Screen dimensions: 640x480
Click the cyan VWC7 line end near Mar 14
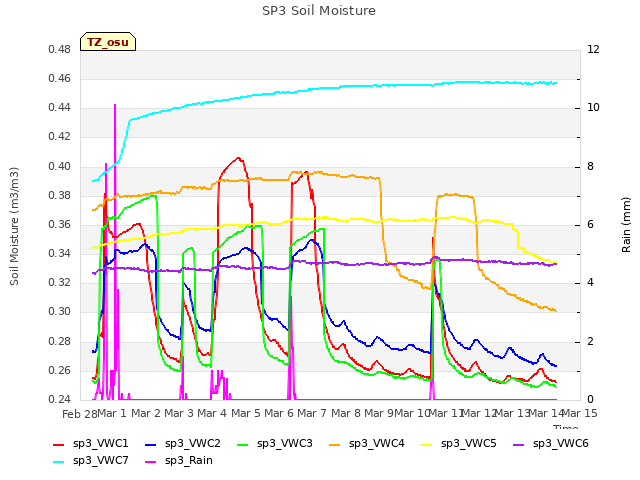556,83
